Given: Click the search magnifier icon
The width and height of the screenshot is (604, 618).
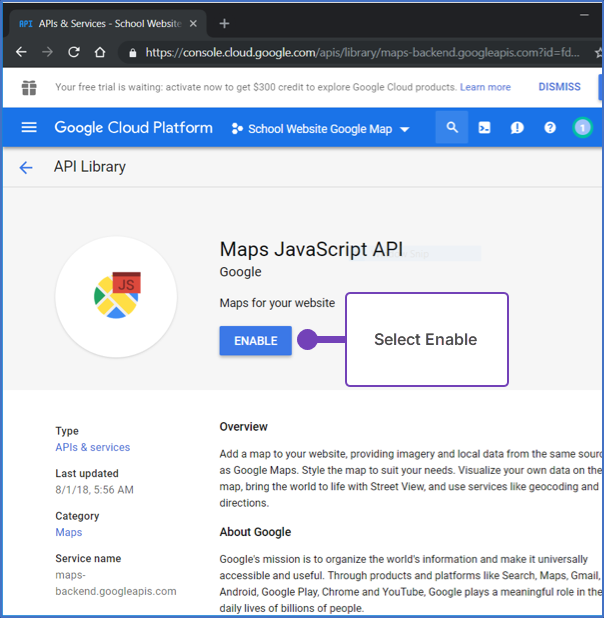Looking at the screenshot, I should (x=452, y=128).
